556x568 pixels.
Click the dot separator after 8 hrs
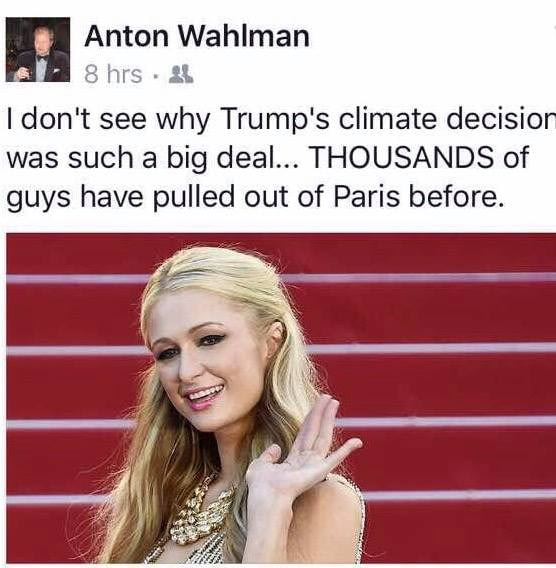(156, 77)
